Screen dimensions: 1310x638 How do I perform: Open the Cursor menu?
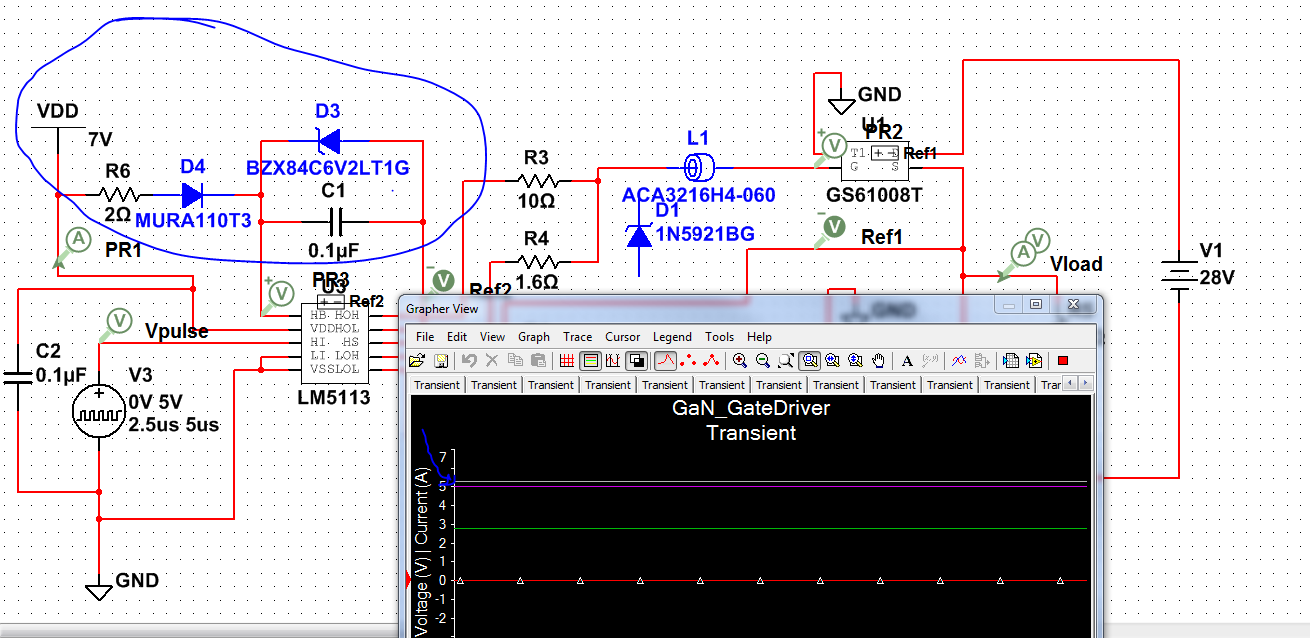click(x=622, y=337)
